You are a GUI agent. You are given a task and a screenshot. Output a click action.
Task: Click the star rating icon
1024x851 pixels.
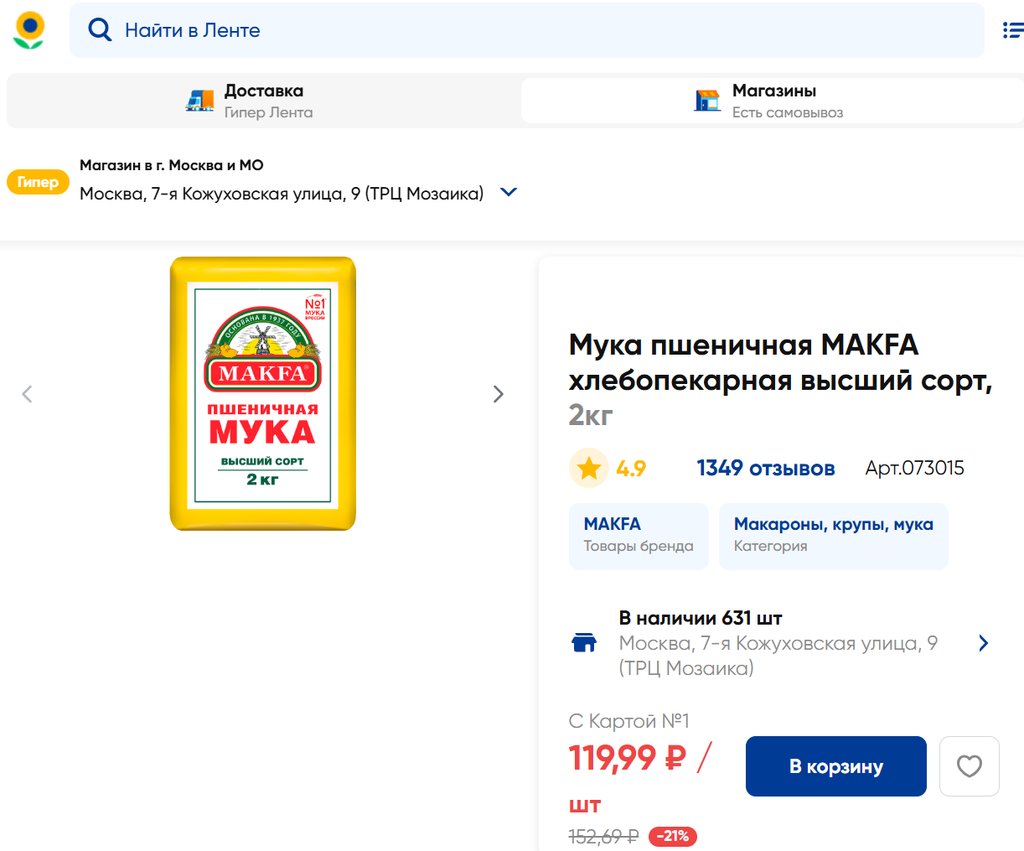point(589,468)
